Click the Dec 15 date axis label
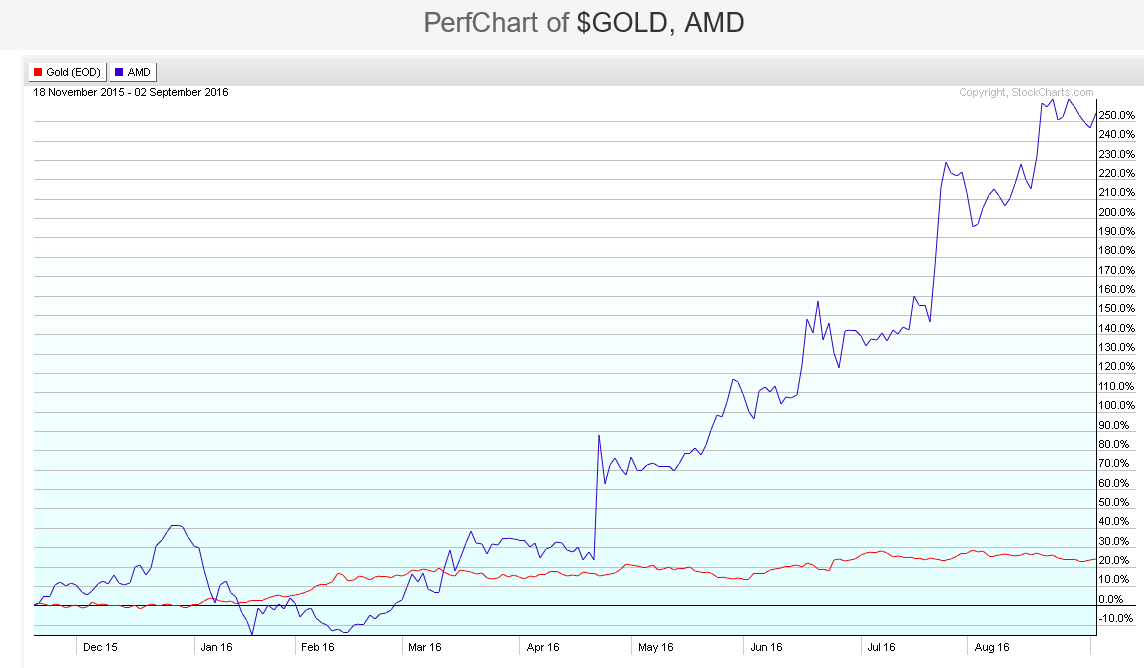Viewport: 1144px width, 668px height. [x=100, y=647]
